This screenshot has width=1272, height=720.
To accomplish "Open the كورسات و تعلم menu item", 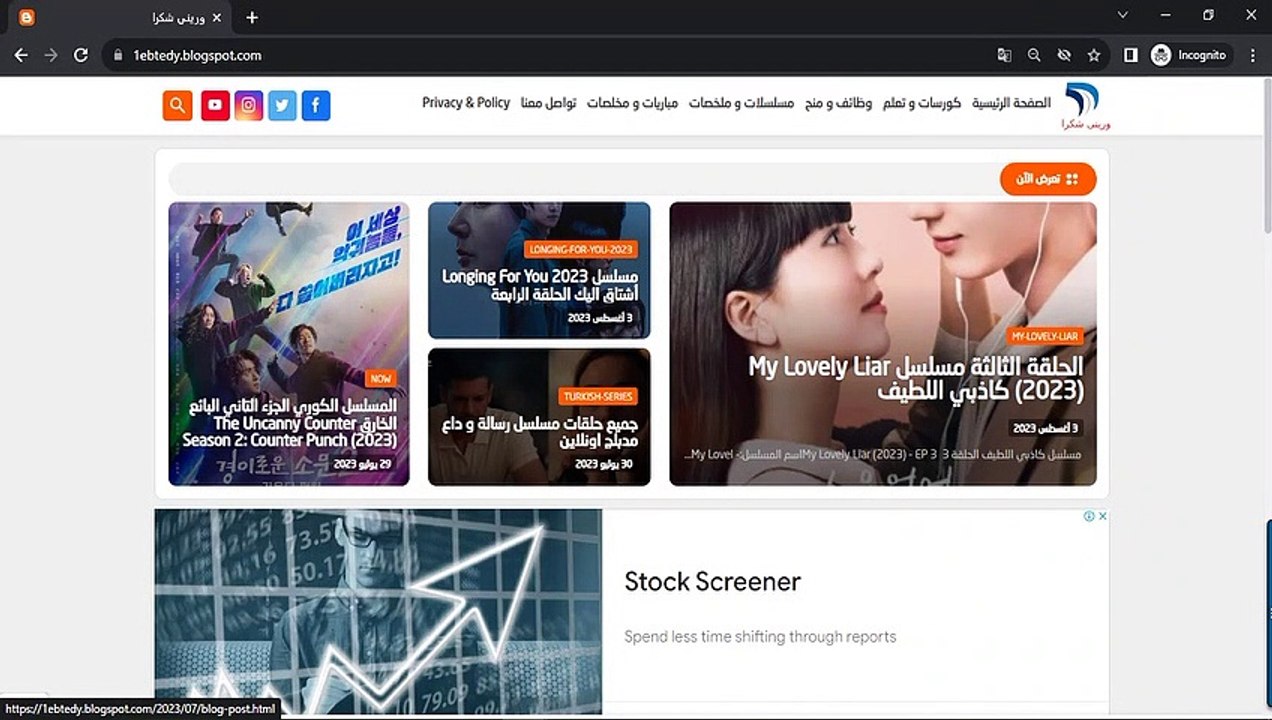I will tap(921, 103).
